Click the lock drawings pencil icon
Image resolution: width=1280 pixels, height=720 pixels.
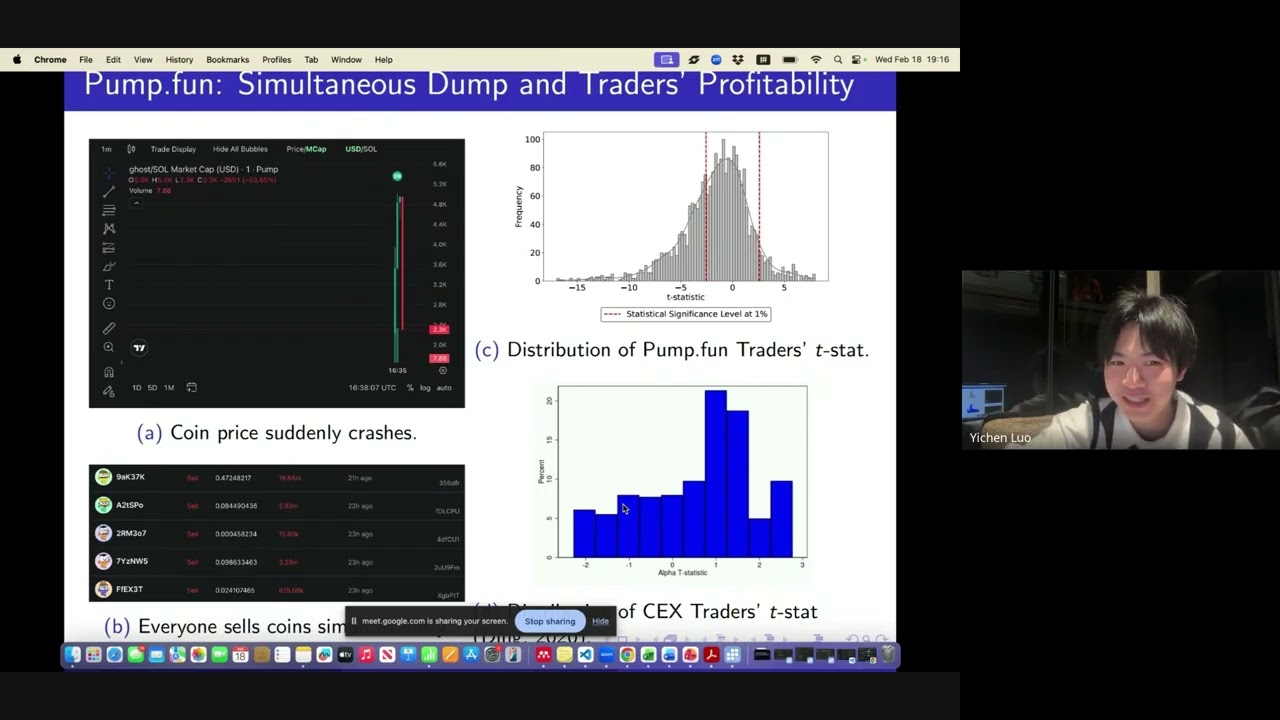109,391
